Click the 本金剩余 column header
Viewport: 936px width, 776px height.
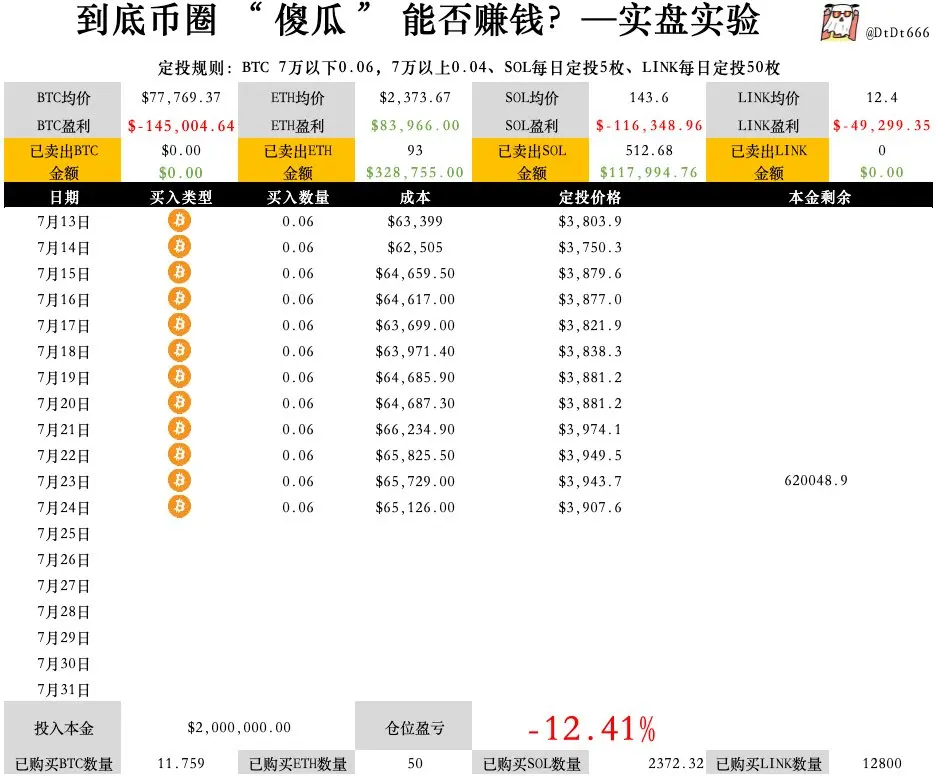click(x=820, y=197)
